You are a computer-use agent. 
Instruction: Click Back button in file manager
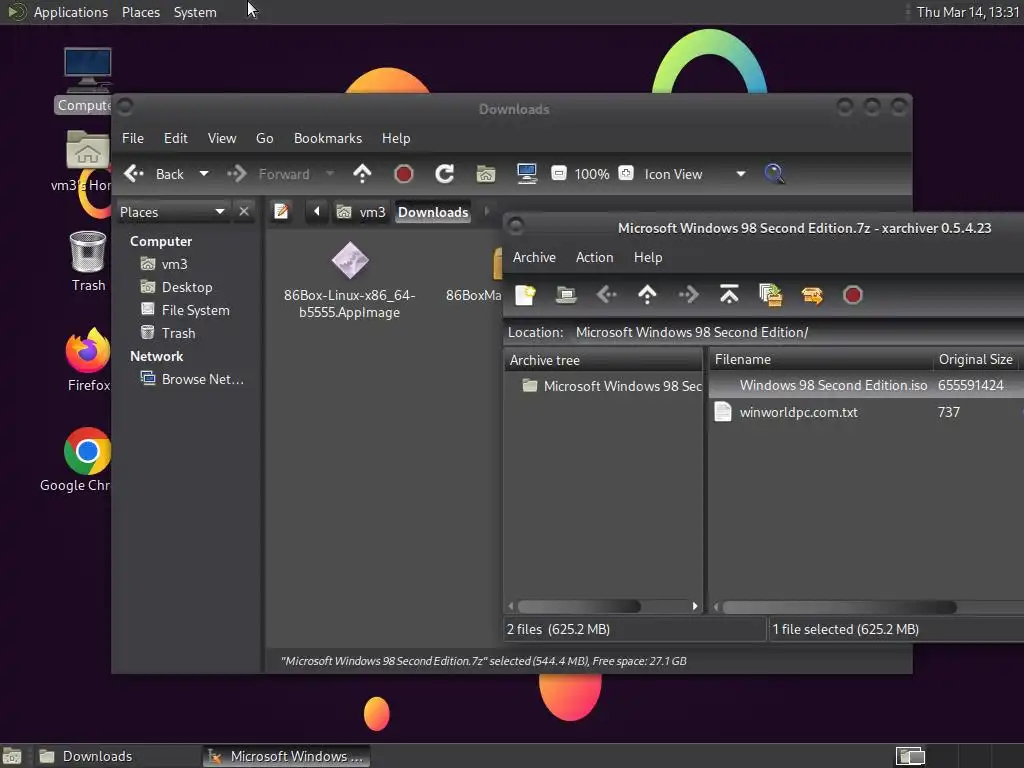click(155, 174)
